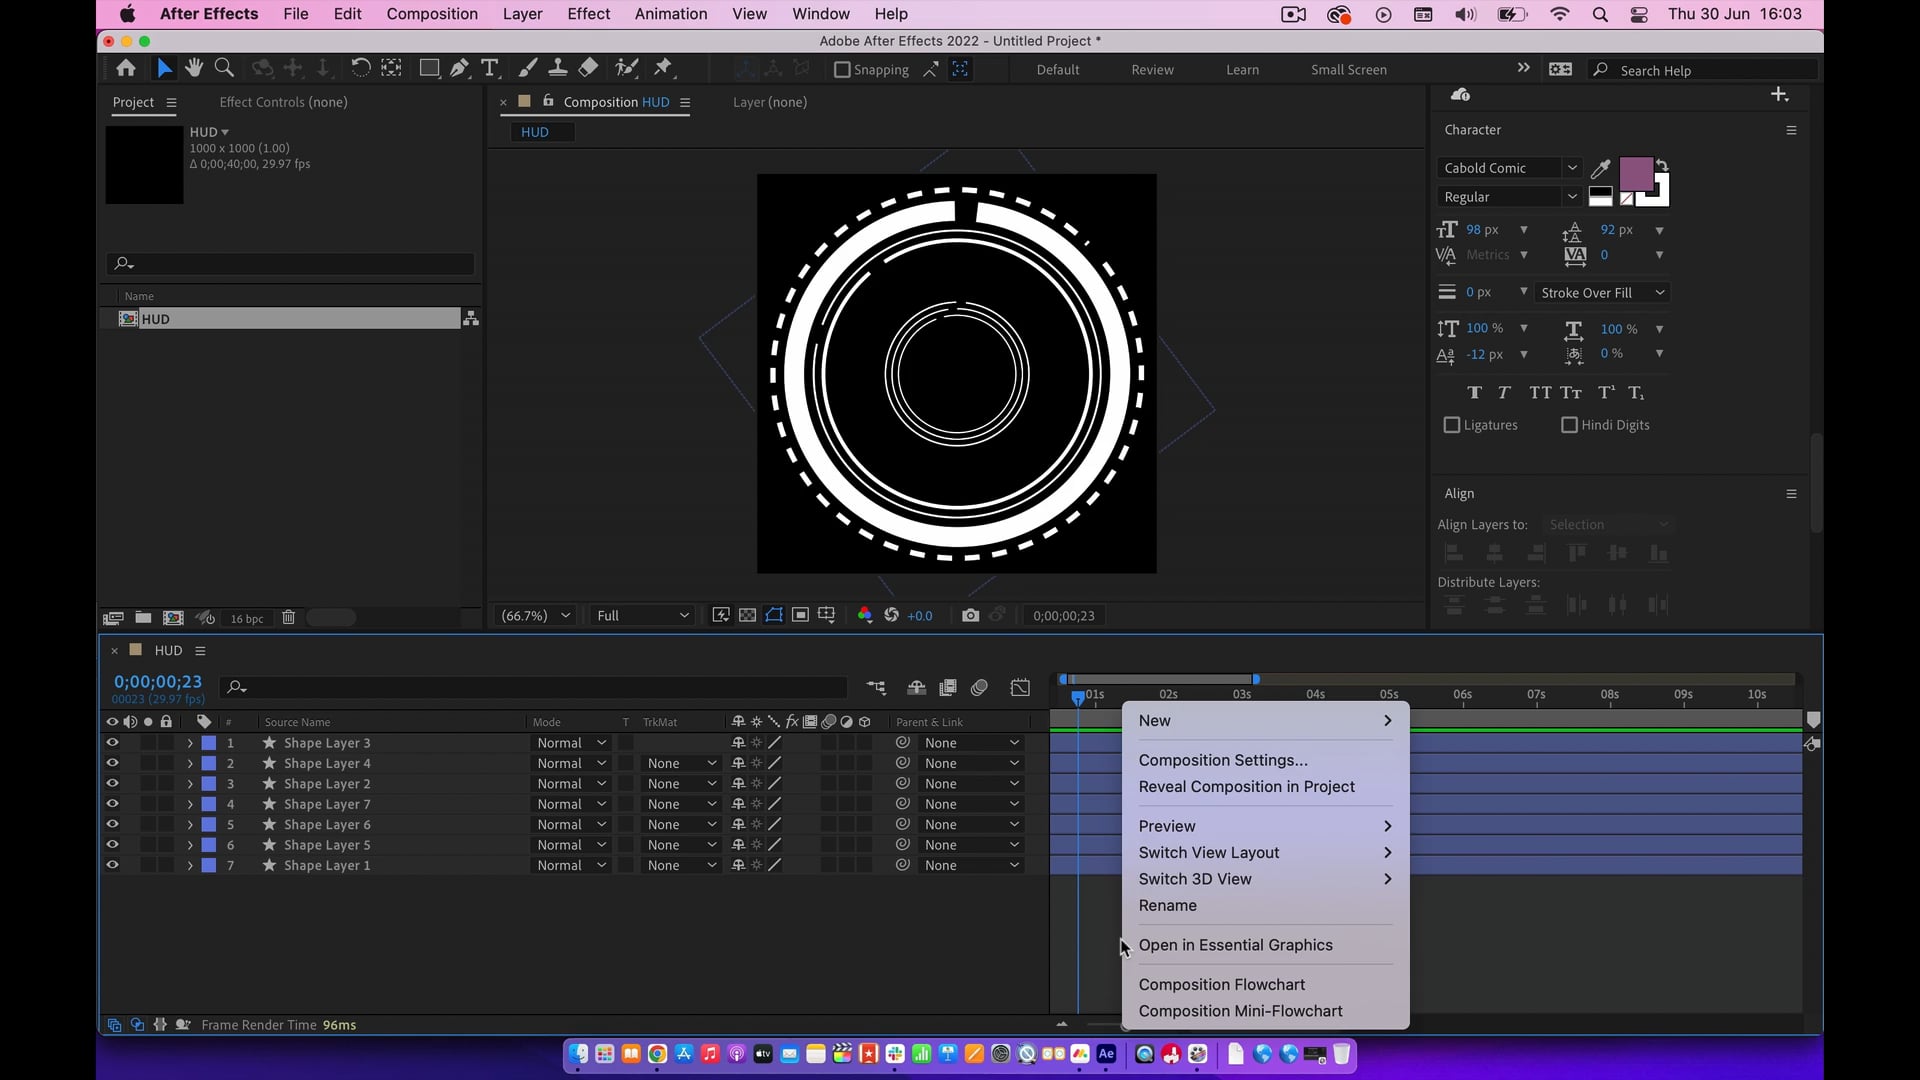Select the Puppet Pin tool

[663, 68]
